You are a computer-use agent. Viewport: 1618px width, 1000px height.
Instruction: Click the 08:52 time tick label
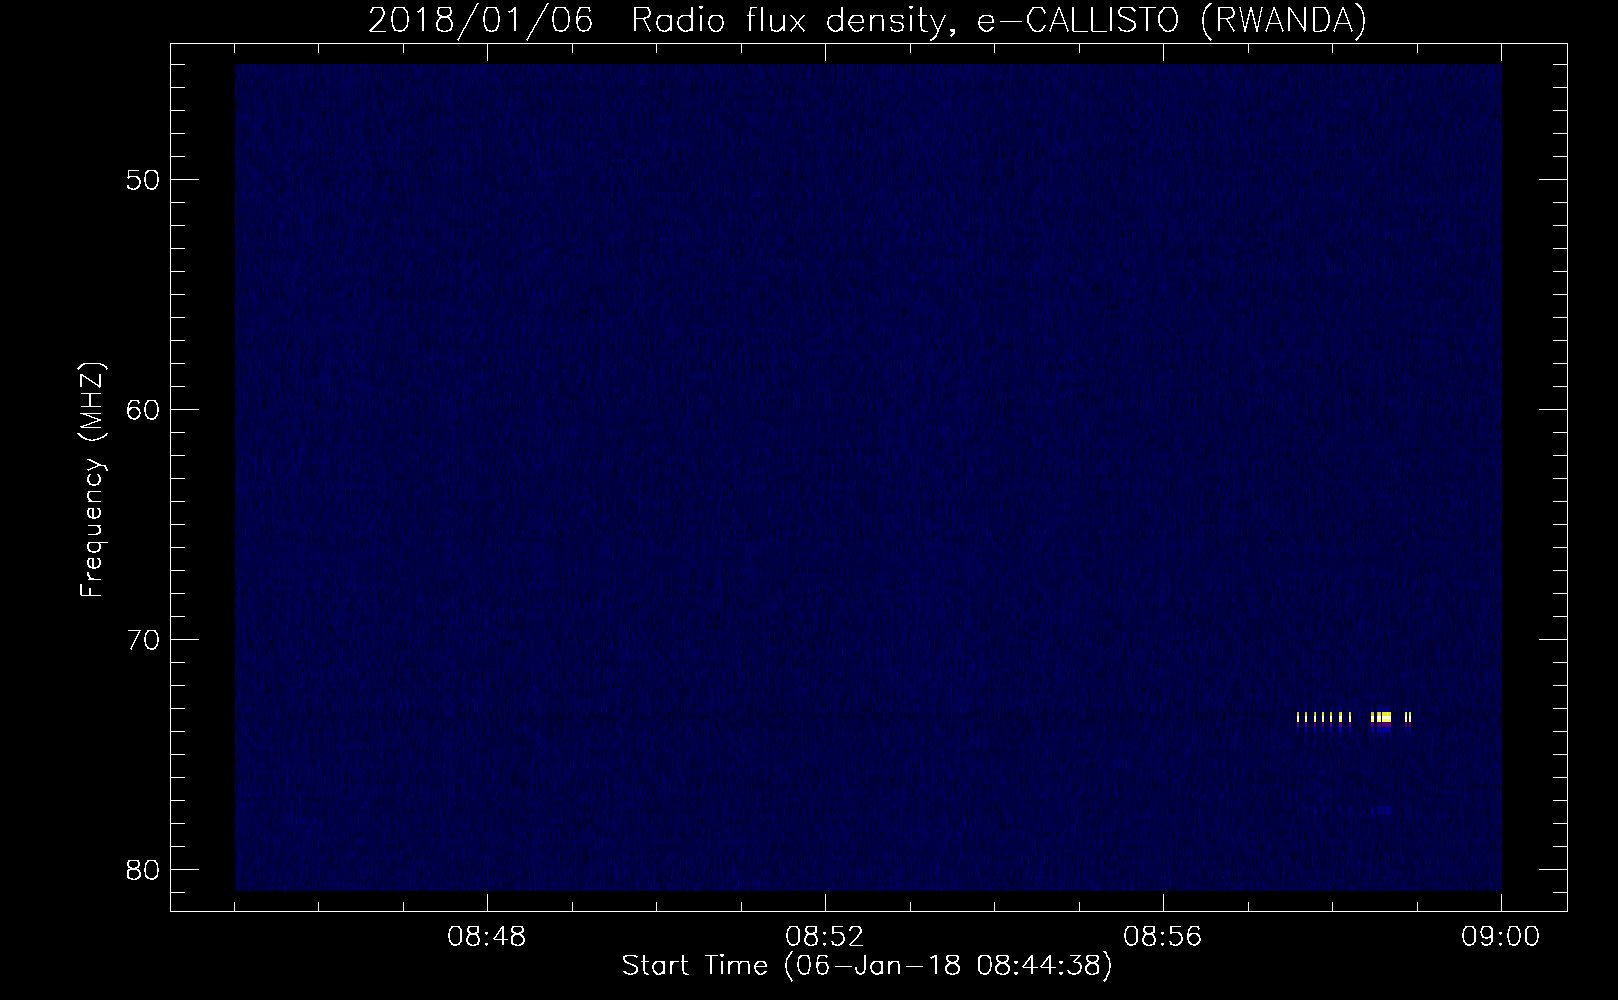[x=825, y=938]
